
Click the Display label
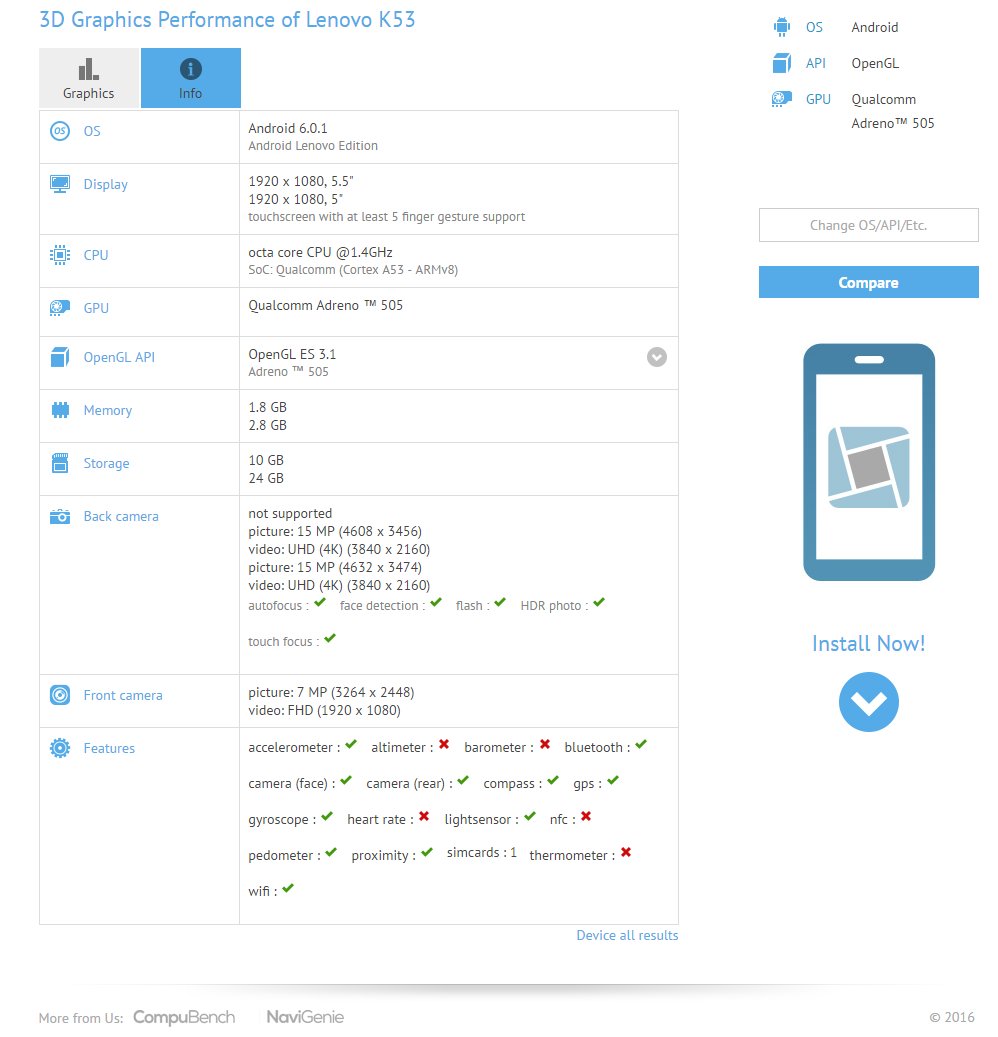(106, 185)
